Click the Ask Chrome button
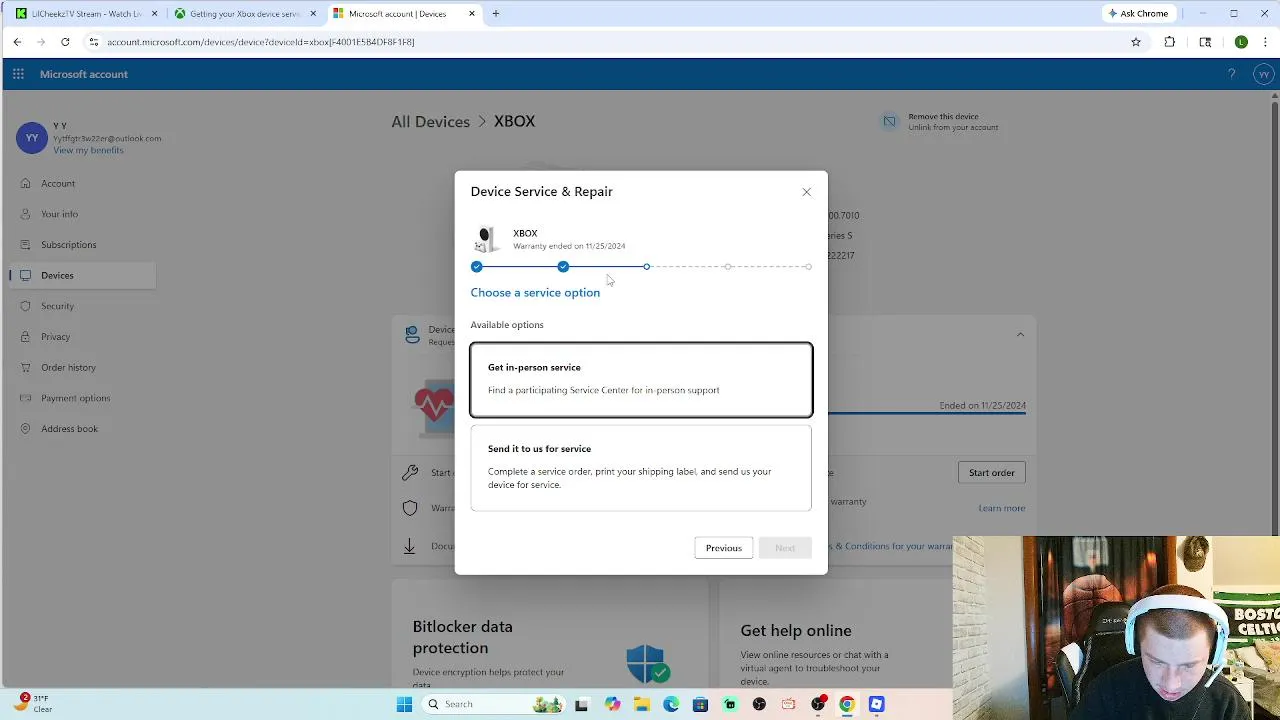Image resolution: width=1280 pixels, height=720 pixels. coord(1138,14)
